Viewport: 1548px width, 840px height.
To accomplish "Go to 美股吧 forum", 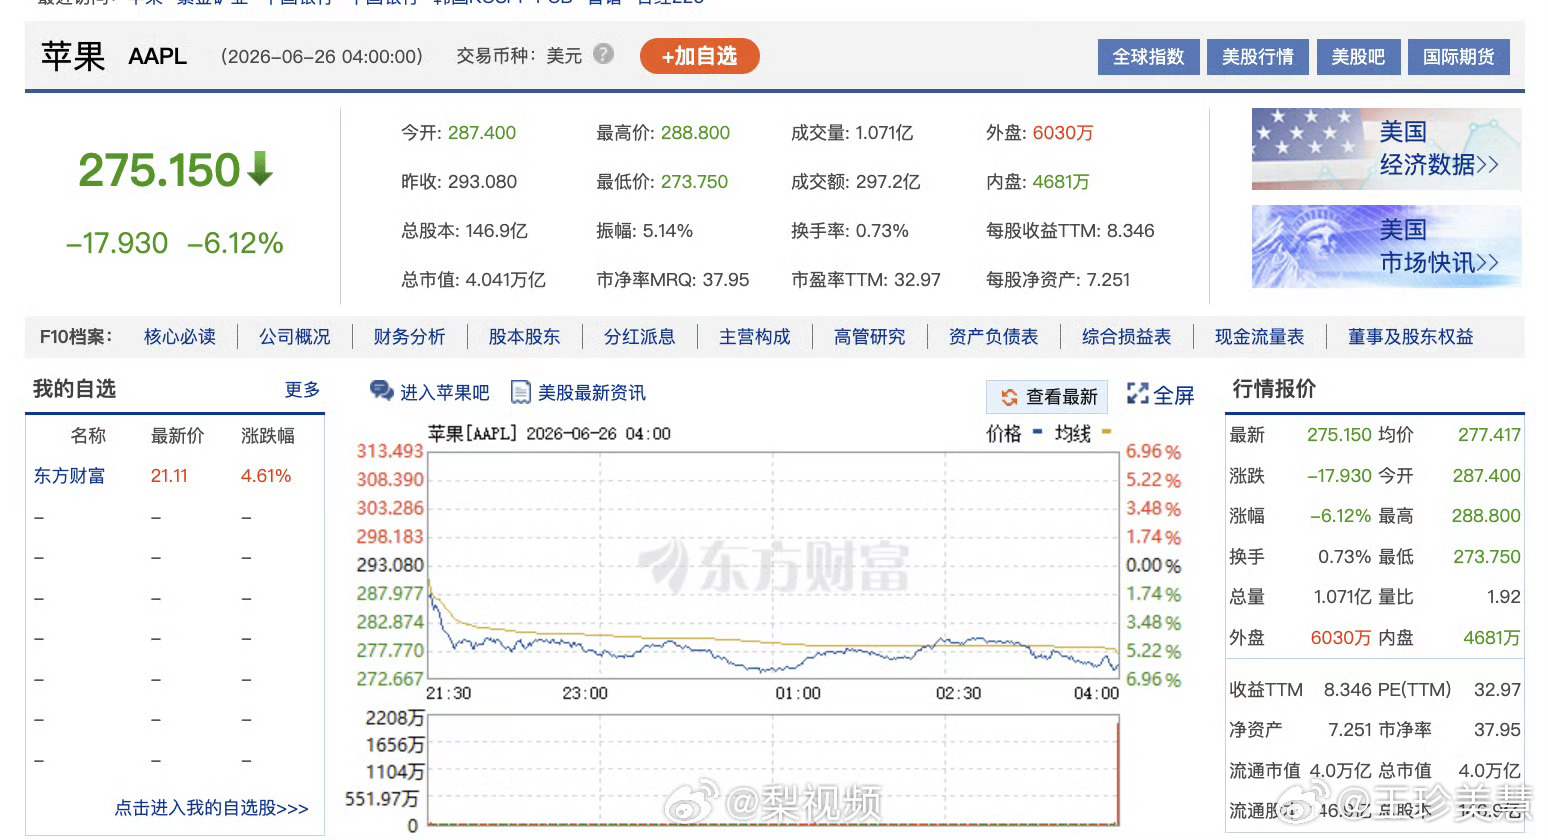I will coord(1357,57).
